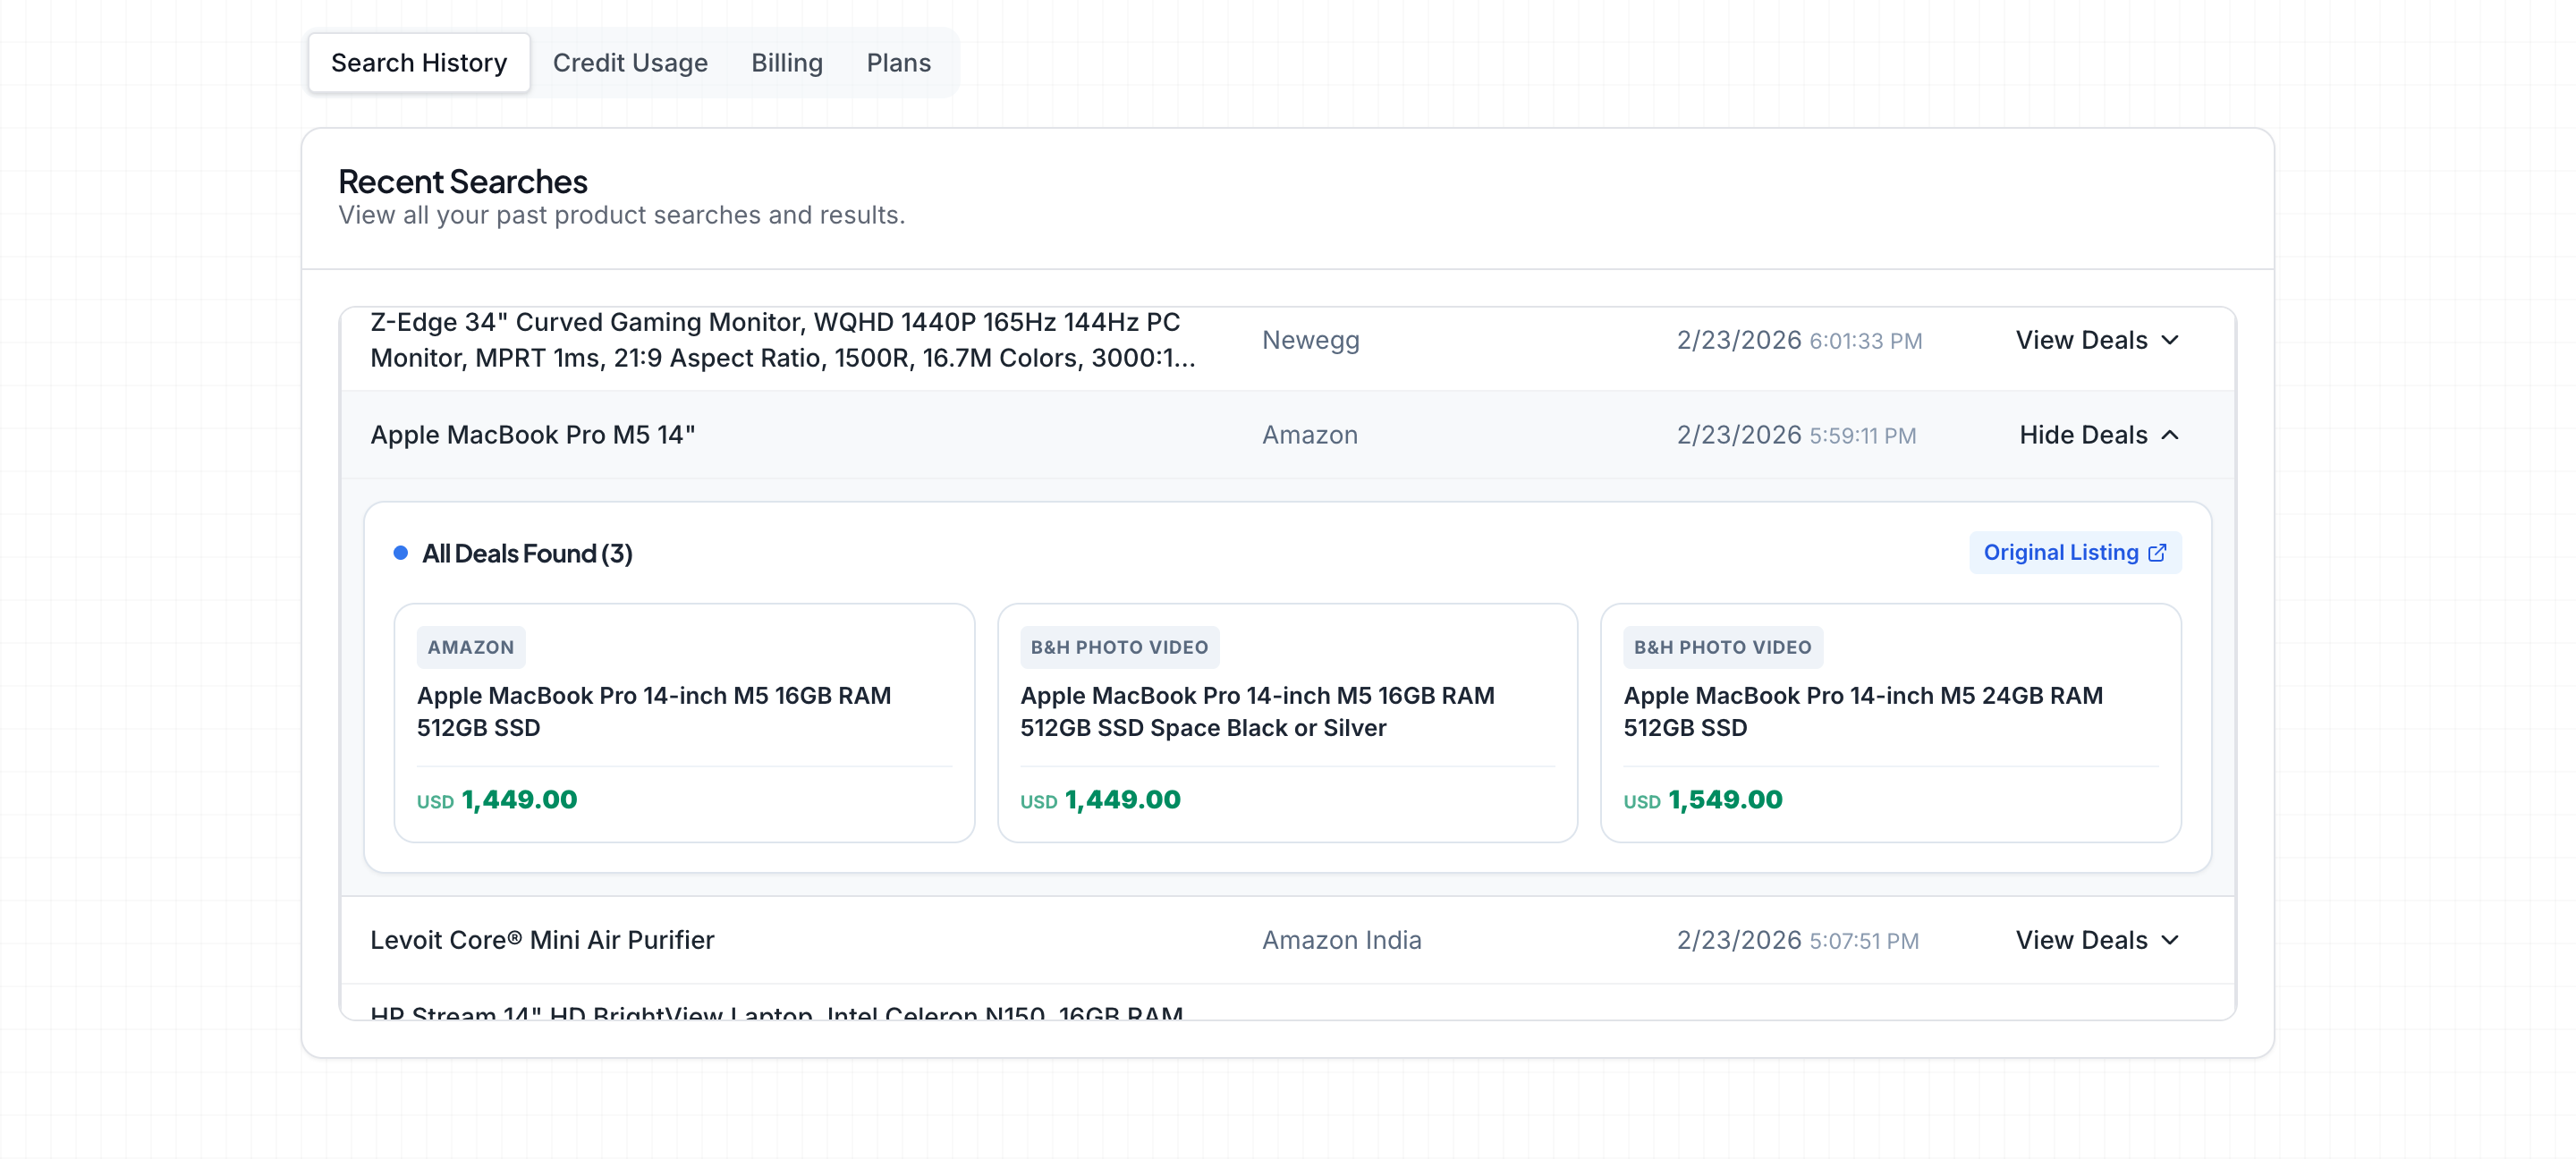2576x1159 pixels.
Task: Switch to the Credit Usage tab
Action: tap(629, 63)
